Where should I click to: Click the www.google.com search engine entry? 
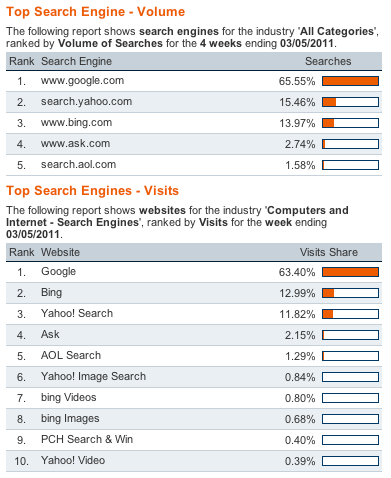pos(82,81)
